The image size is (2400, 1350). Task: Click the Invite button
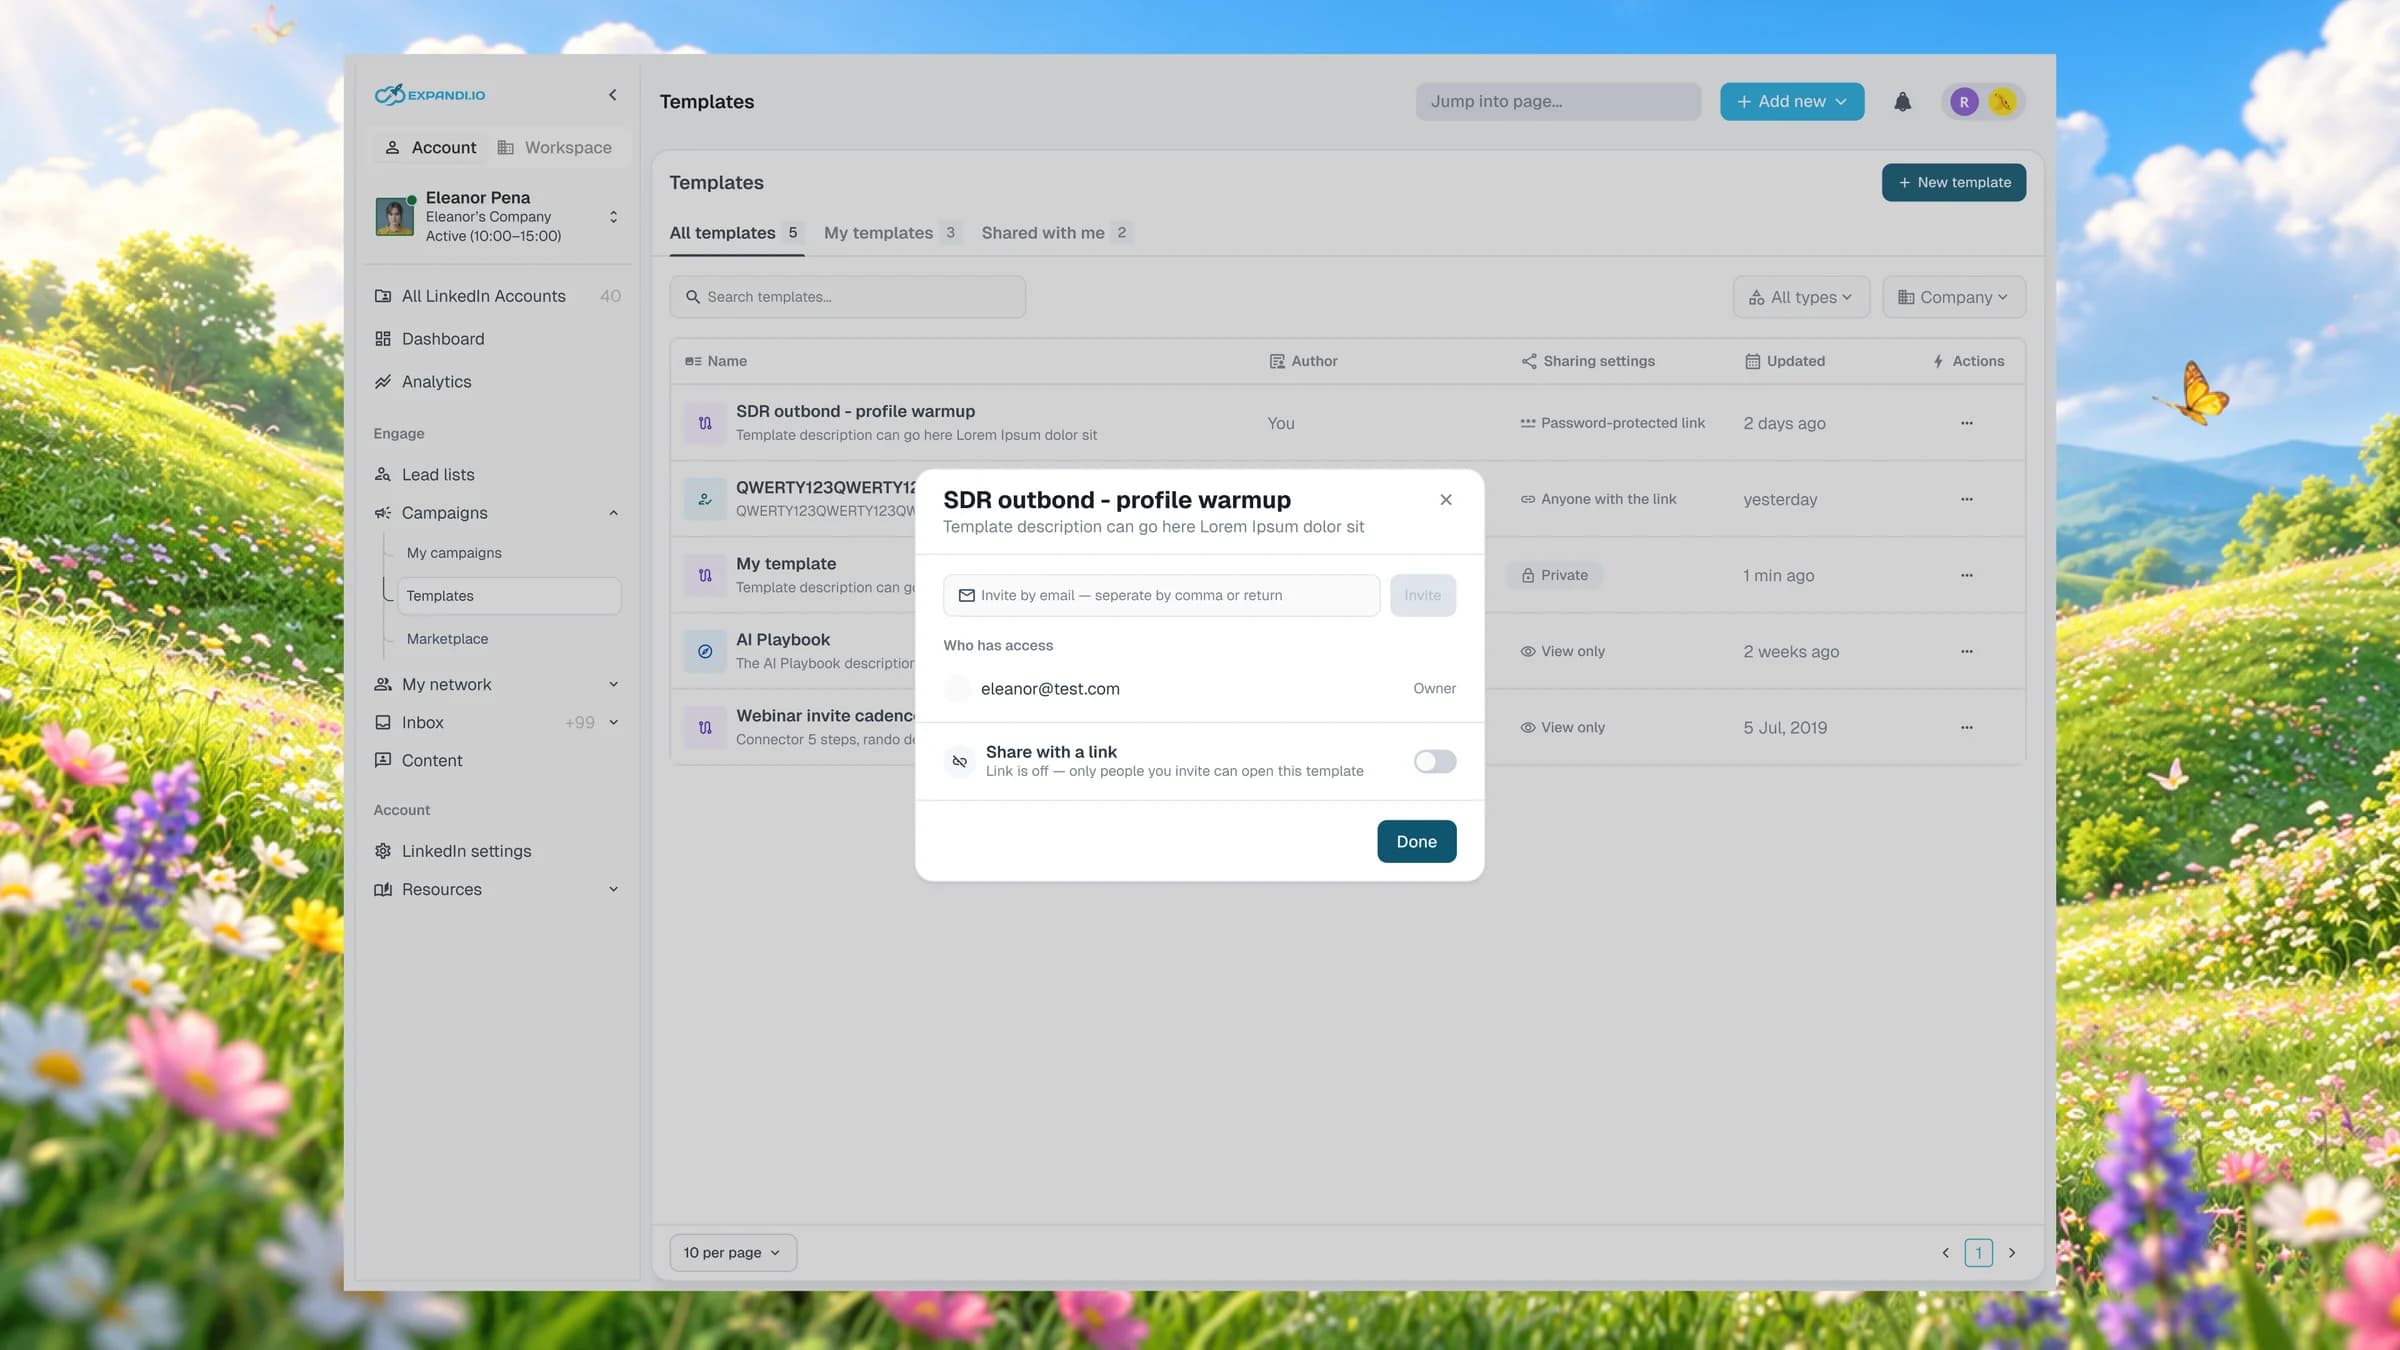coord(1422,595)
